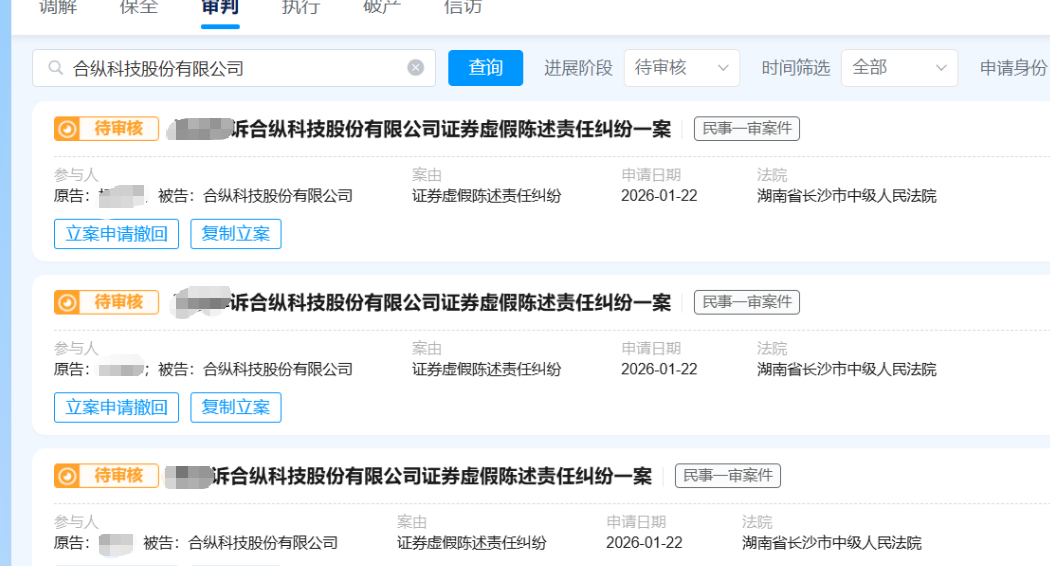Click second case's 湖南省长沙市中级人民法院 text
The width and height of the screenshot is (1050, 566).
tap(846, 369)
